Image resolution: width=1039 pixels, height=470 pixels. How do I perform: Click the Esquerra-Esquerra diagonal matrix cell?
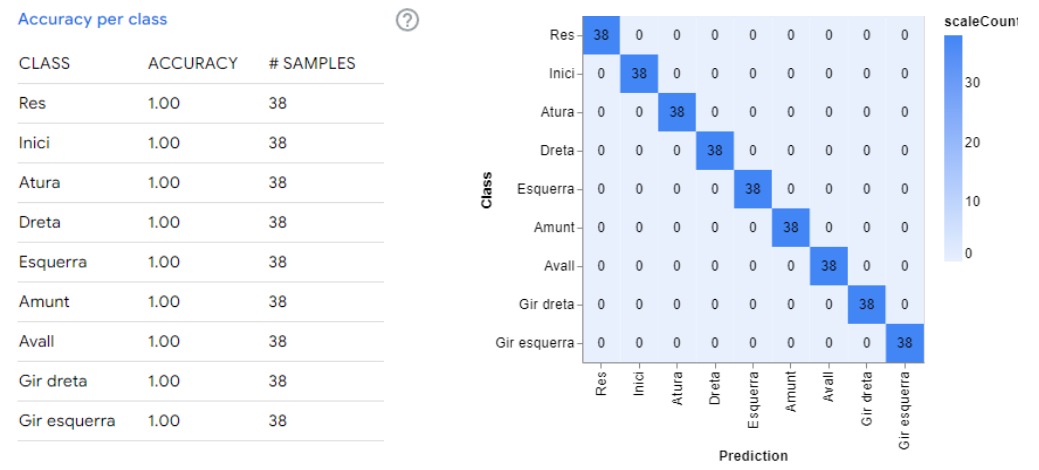pos(753,188)
